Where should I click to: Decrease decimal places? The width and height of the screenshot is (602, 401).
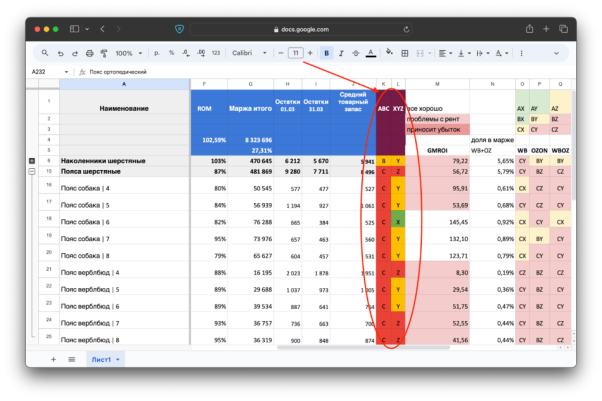186,53
